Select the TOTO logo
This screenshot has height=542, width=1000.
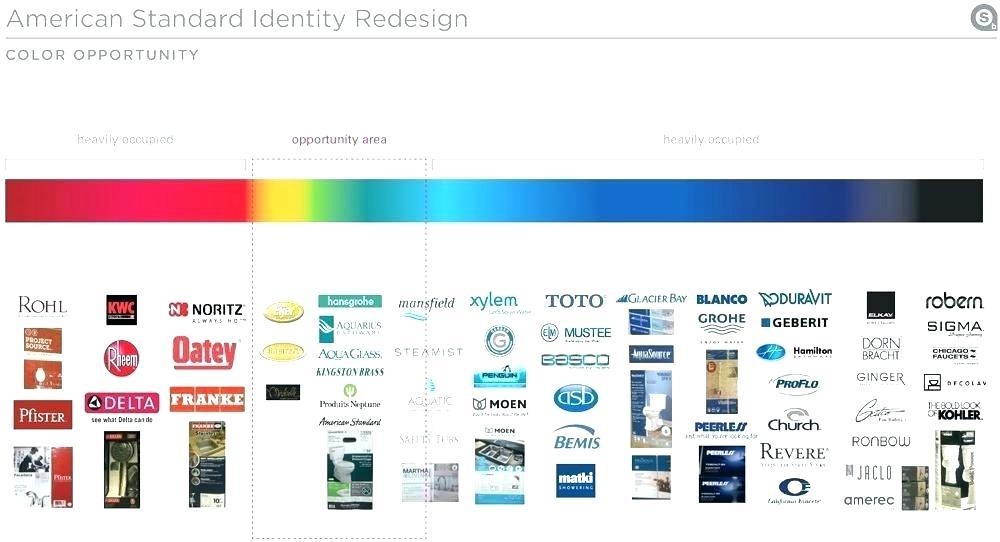(x=575, y=301)
